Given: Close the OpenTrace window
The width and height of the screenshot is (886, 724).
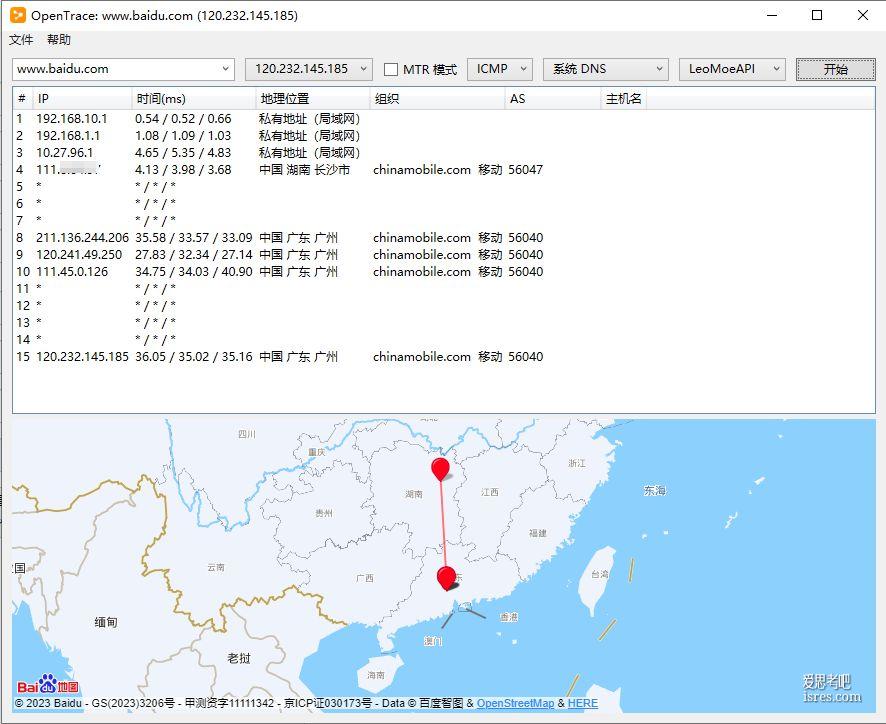Looking at the screenshot, I should [x=863, y=15].
